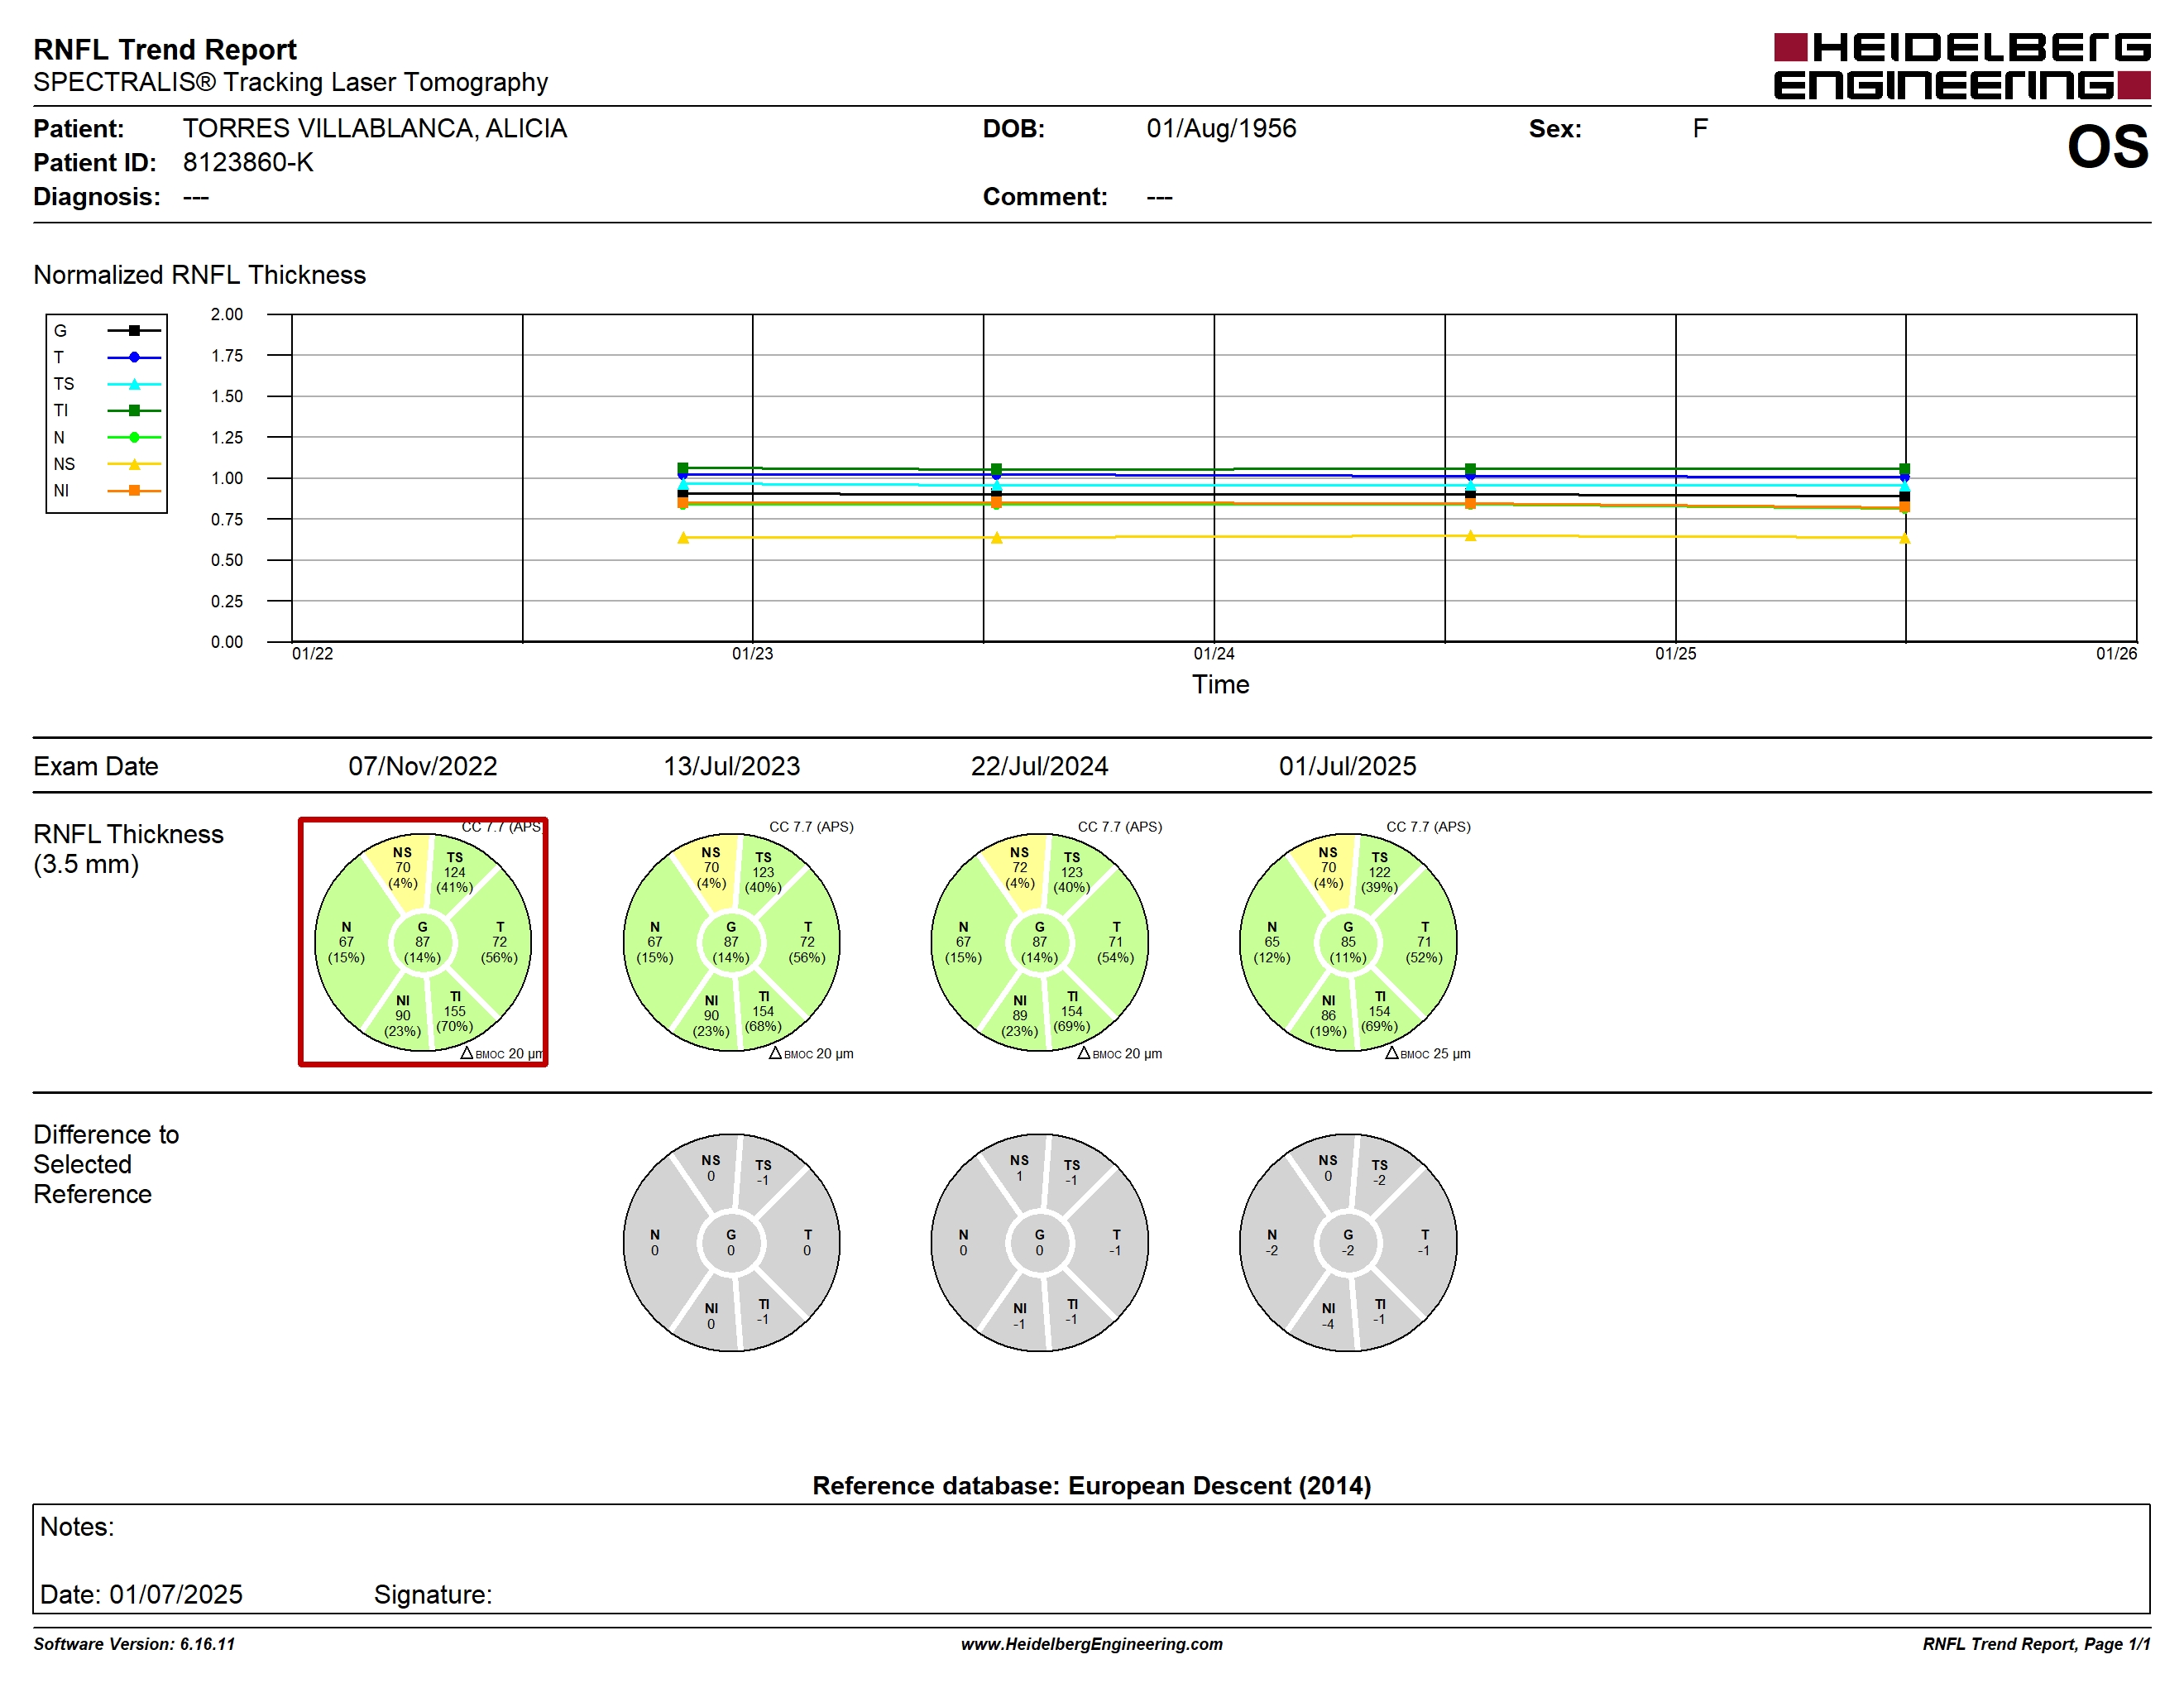Click the TS cyan triangle legend marker
This screenshot has height=1688, width=2184.
pyautogui.click(x=134, y=384)
